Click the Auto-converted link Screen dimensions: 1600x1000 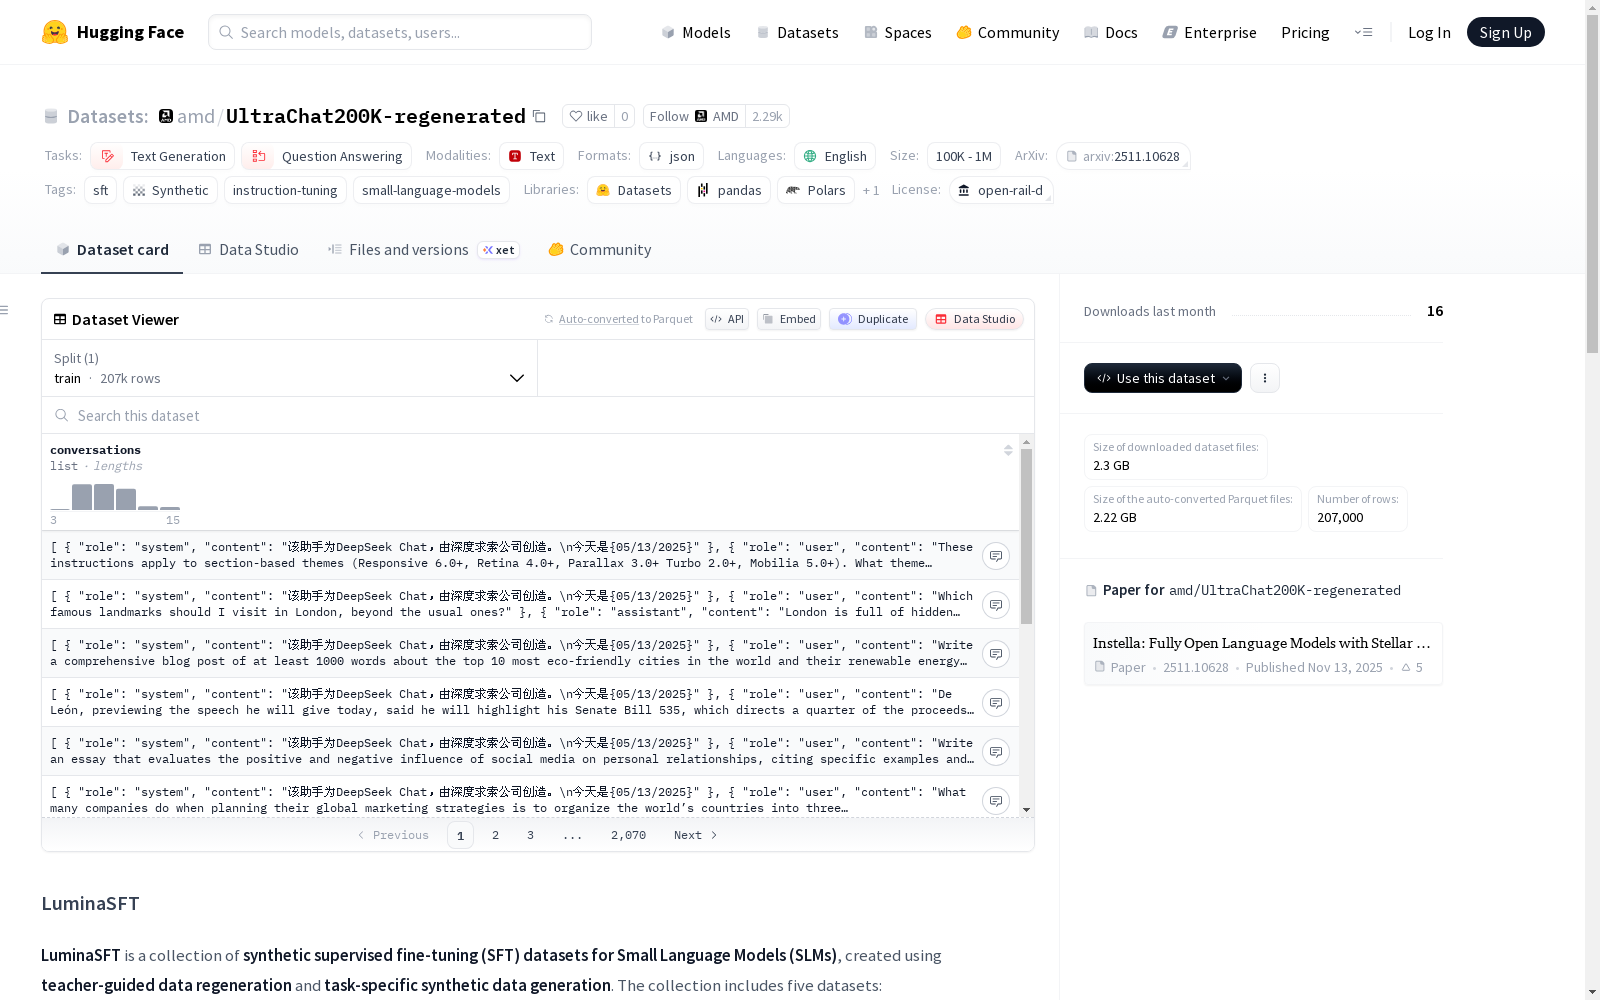tap(598, 319)
